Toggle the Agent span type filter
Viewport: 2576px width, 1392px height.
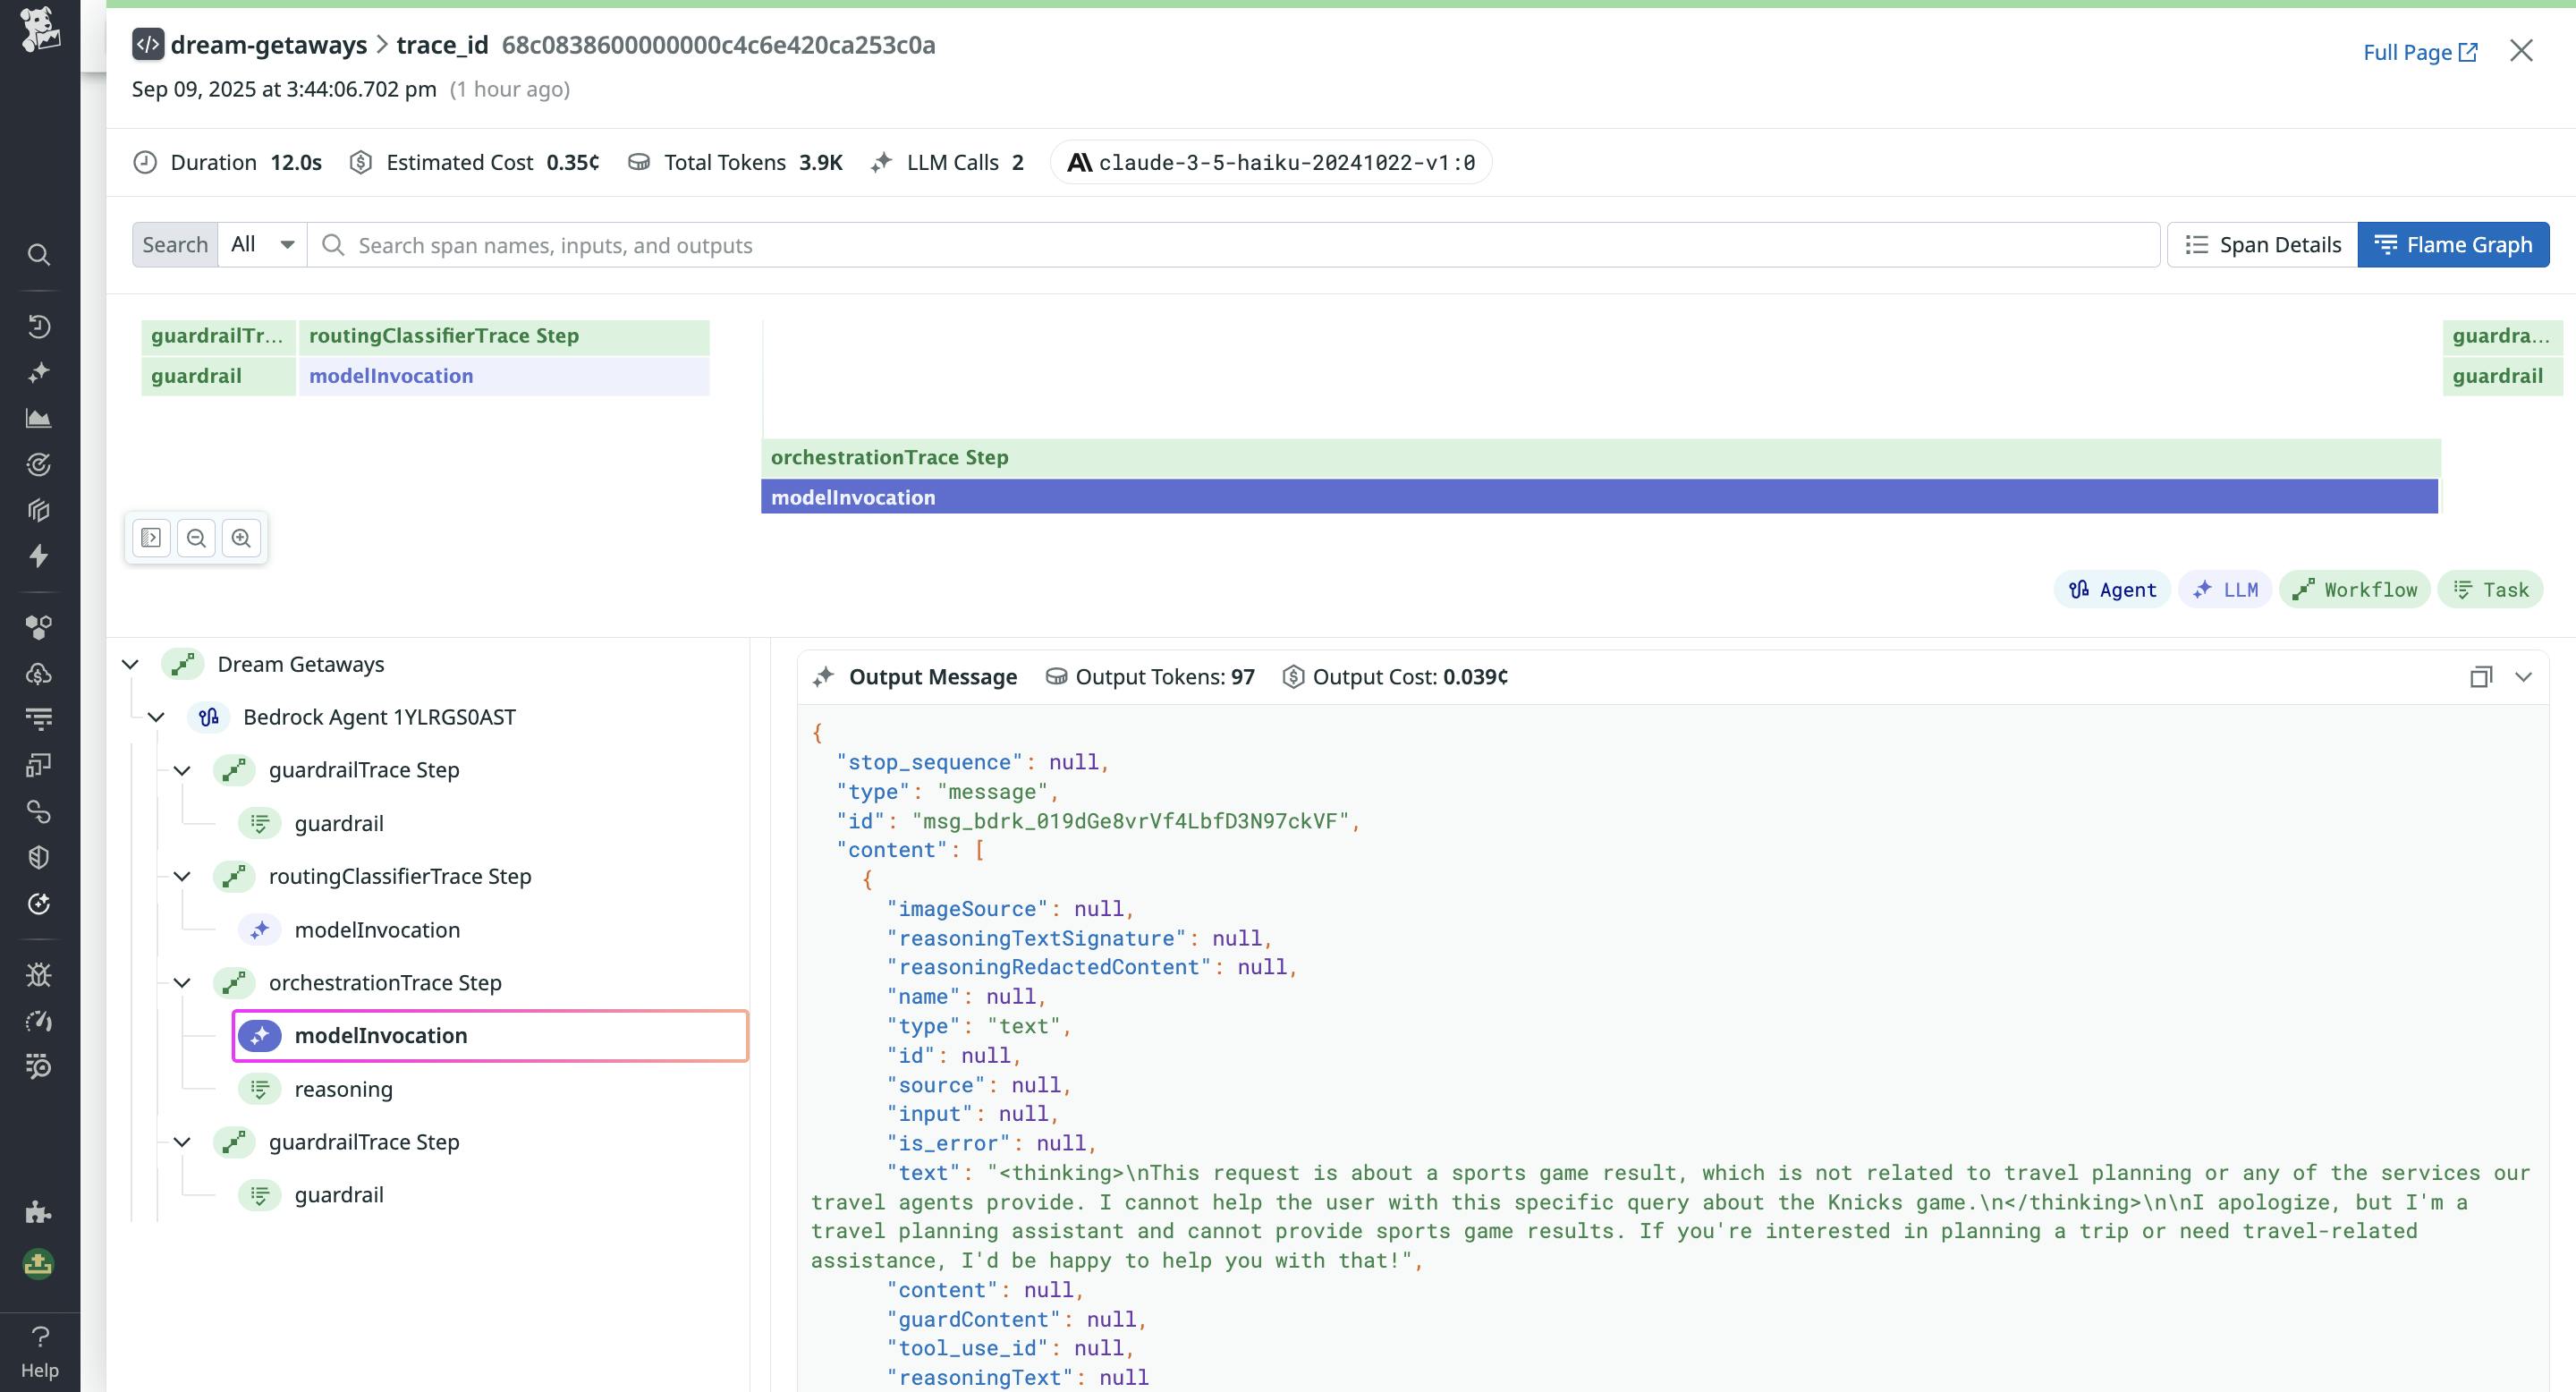(x=2112, y=590)
